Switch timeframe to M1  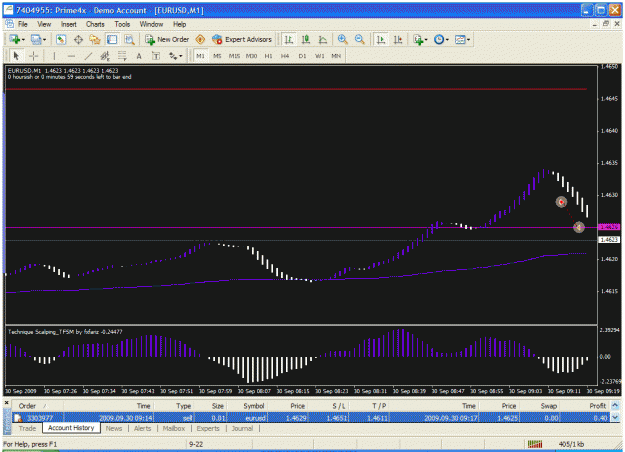200,56
